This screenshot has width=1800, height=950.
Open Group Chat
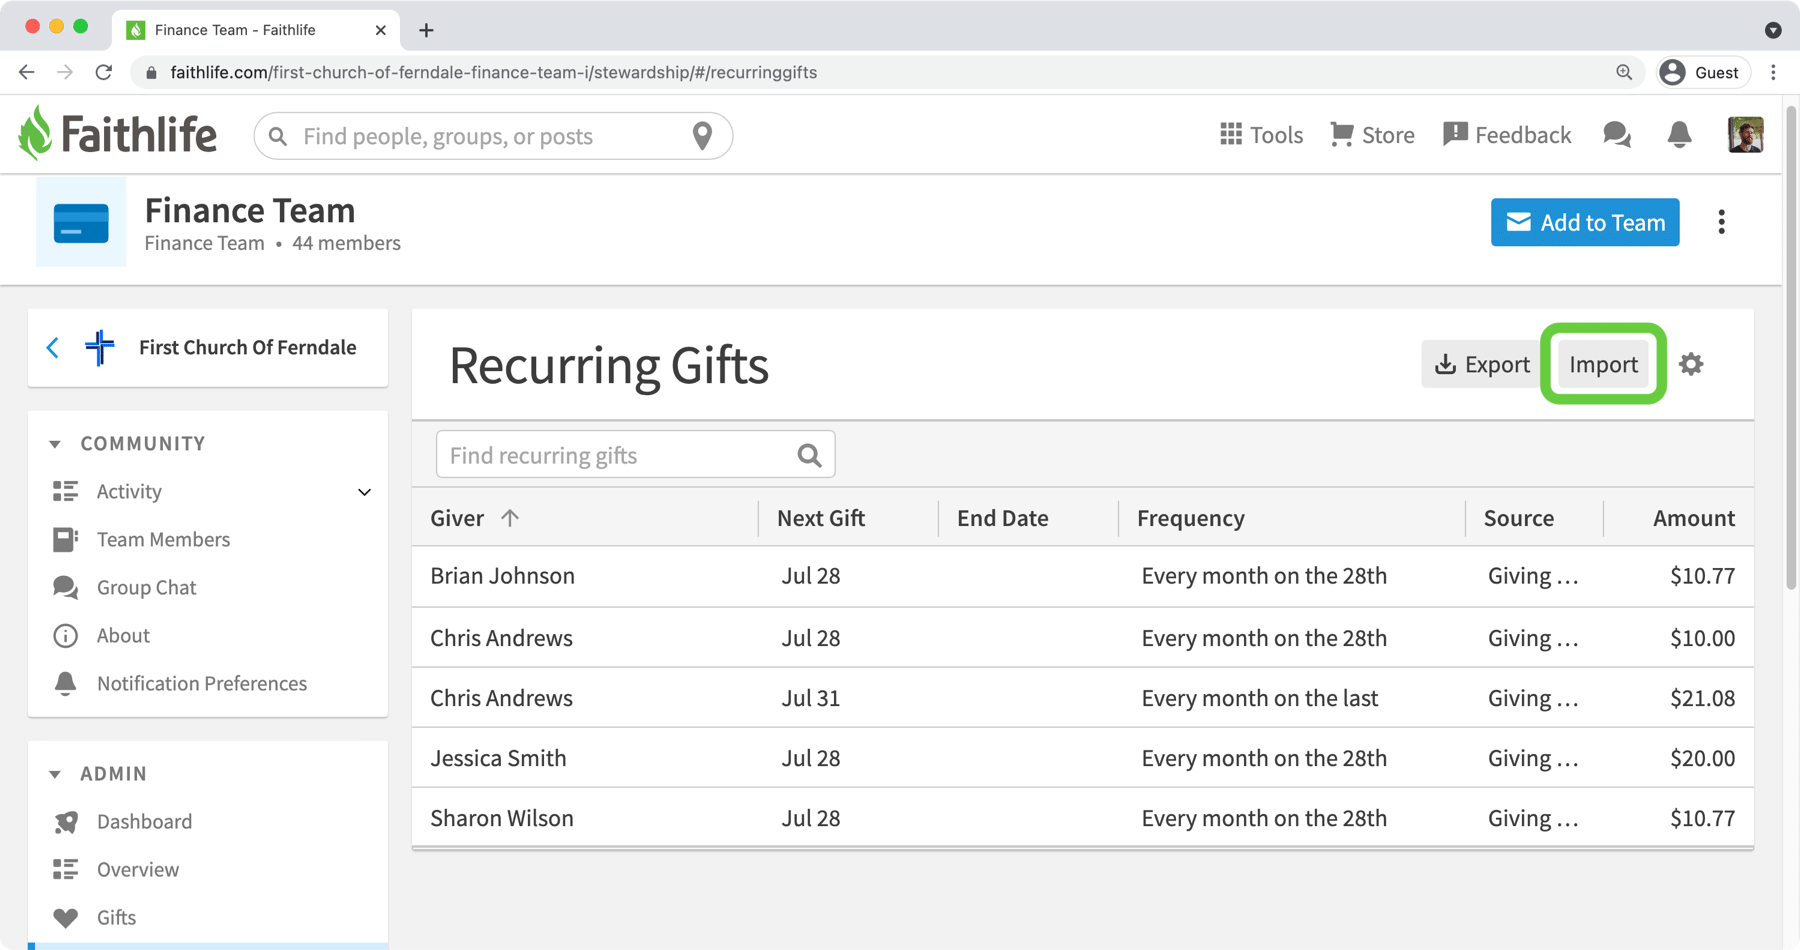click(146, 587)
